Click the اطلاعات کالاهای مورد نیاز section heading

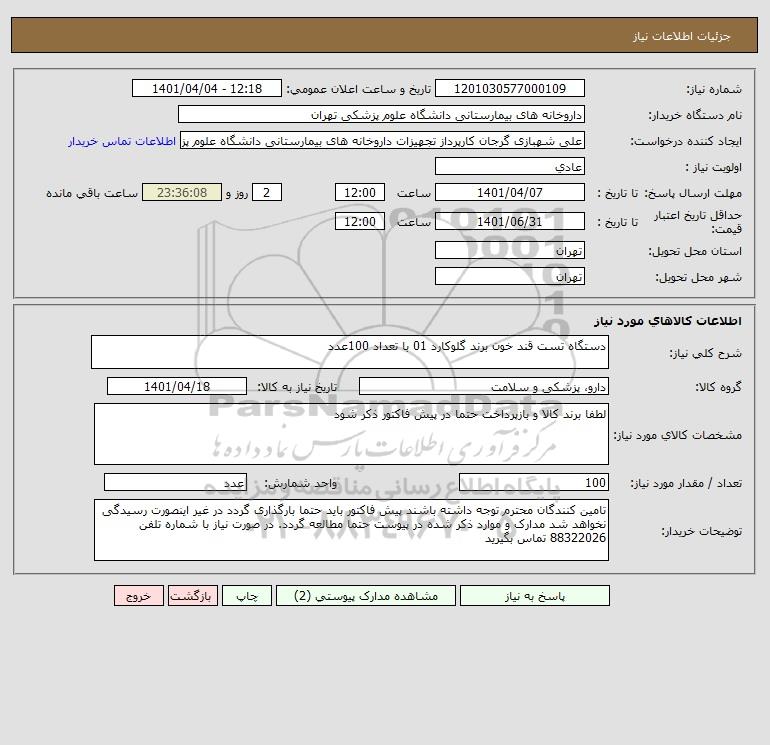tap(668, 321)
